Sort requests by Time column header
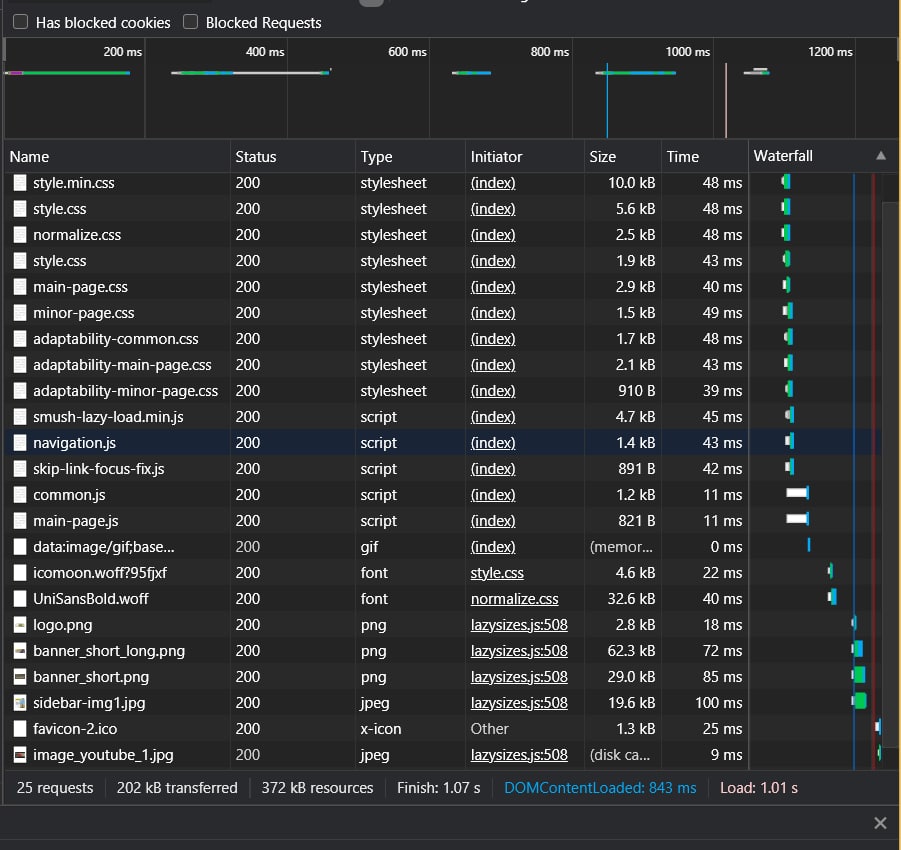Screen dimensions: 901x850 point(683,157)
